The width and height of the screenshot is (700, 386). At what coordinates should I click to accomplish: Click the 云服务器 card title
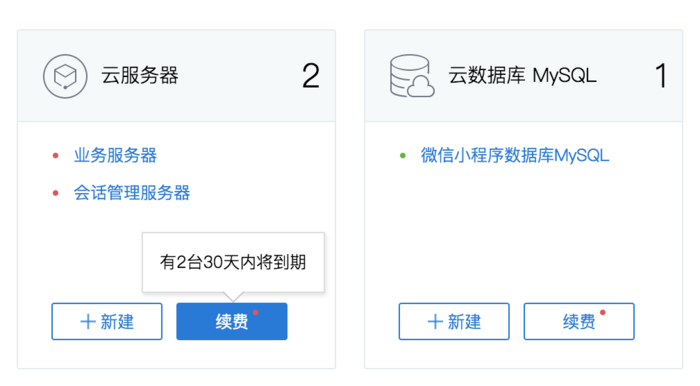pyautogui.click(x=140, y=75)
